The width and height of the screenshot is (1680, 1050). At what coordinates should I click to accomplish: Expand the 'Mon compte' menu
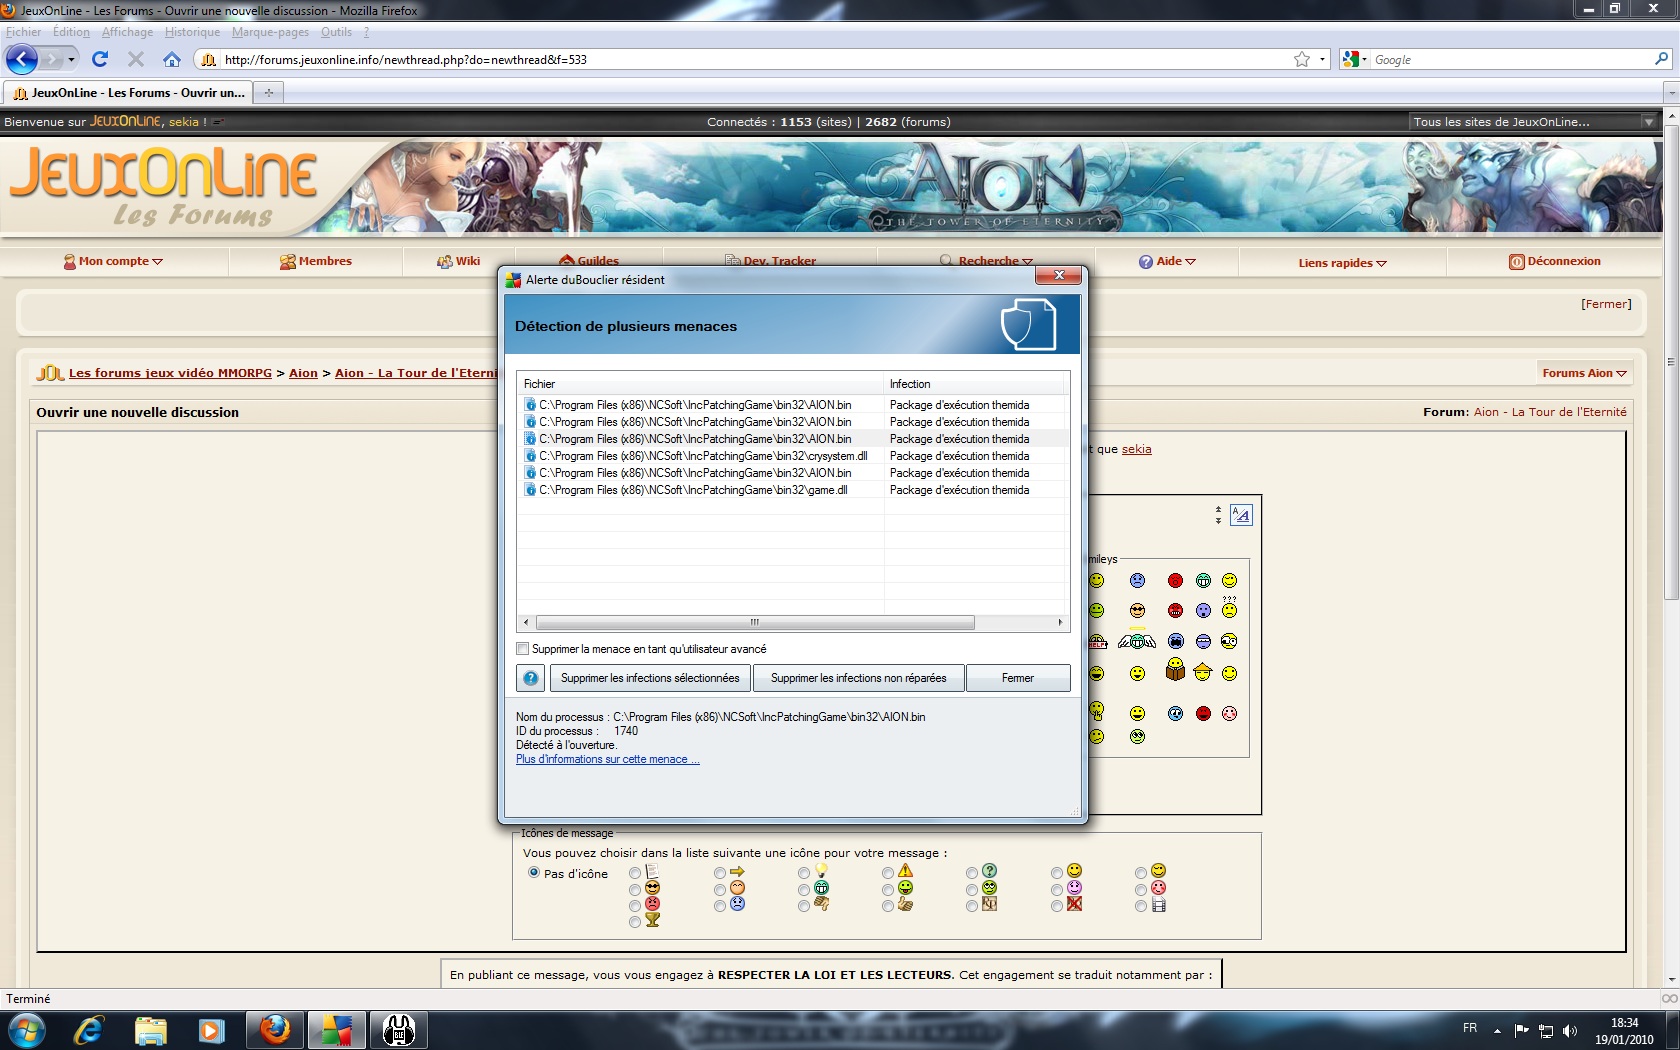click(113, 261)
